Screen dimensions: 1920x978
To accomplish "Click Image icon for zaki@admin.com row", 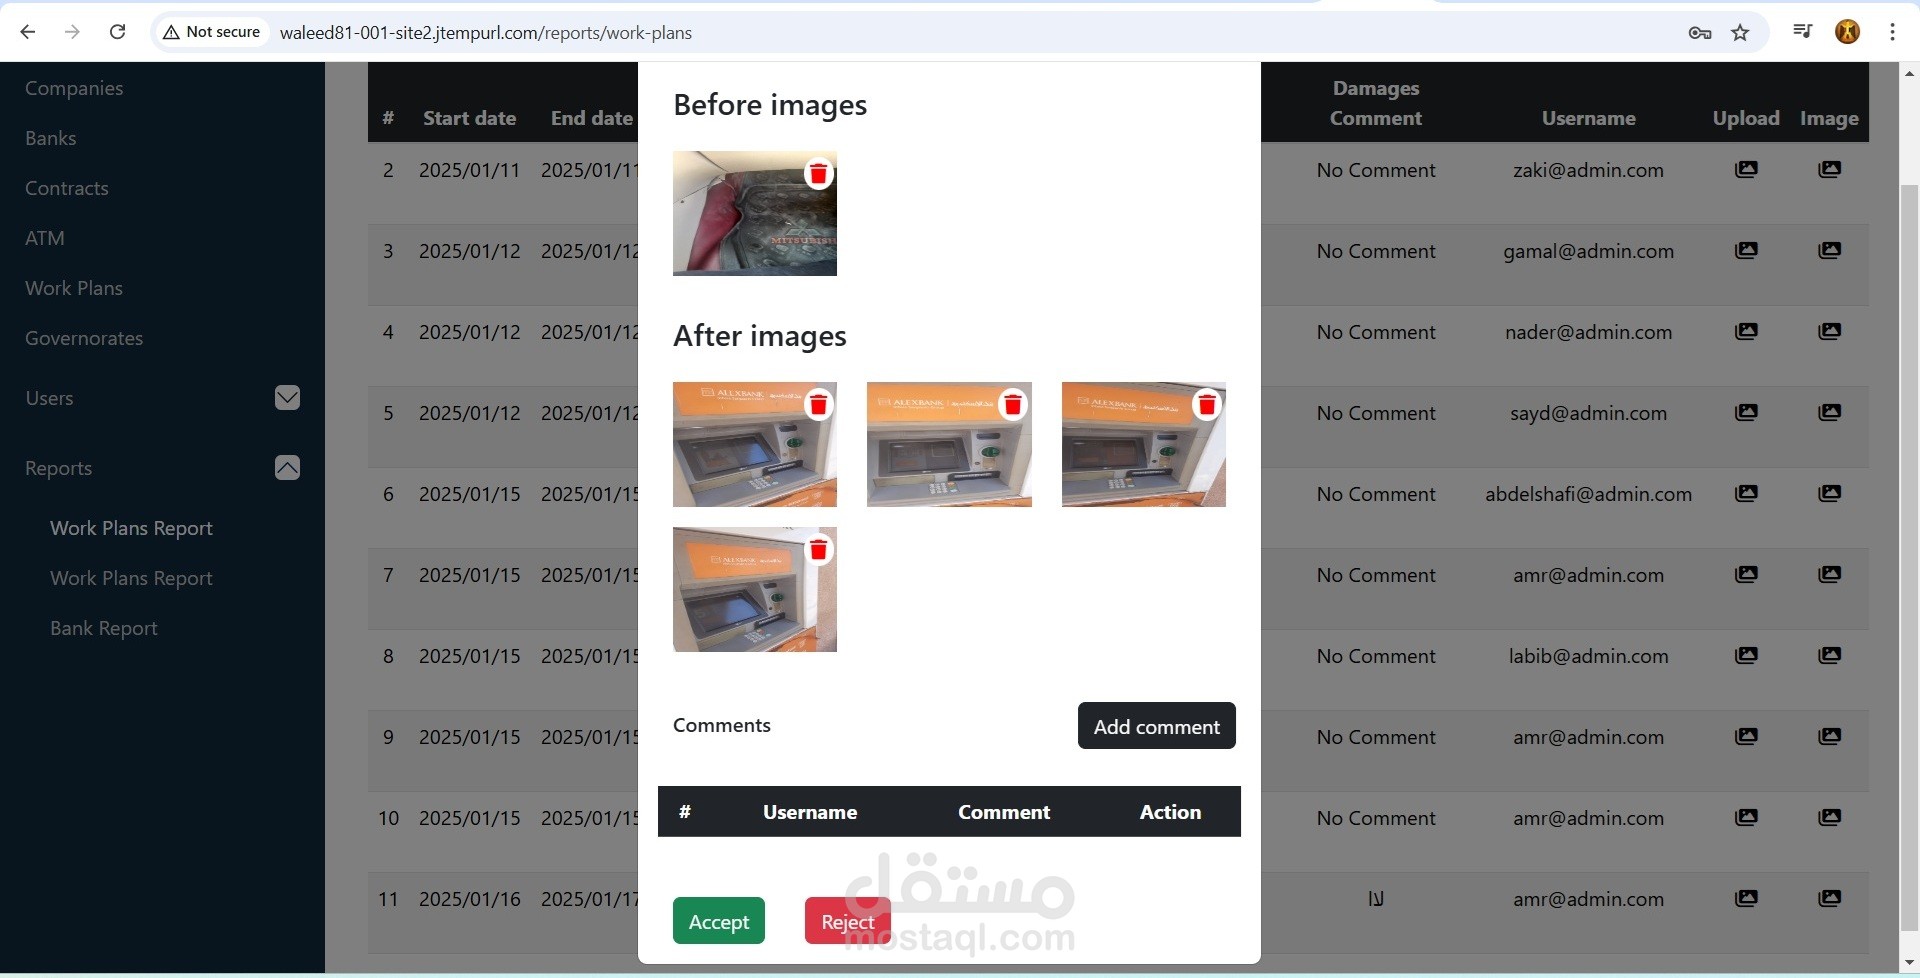I will (1829, 170).
